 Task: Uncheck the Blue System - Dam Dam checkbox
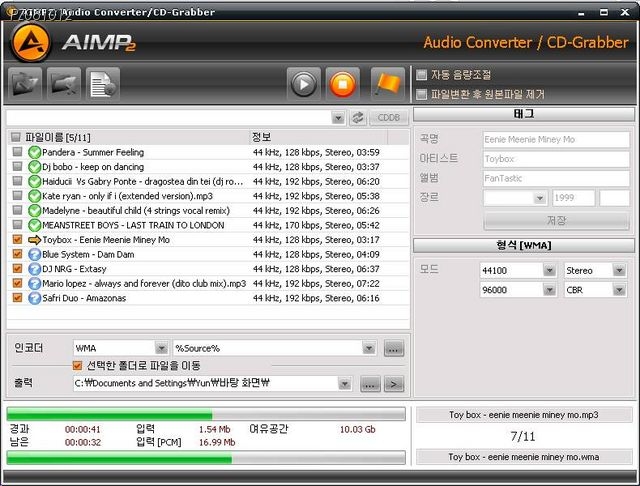[x=17, y=254]
